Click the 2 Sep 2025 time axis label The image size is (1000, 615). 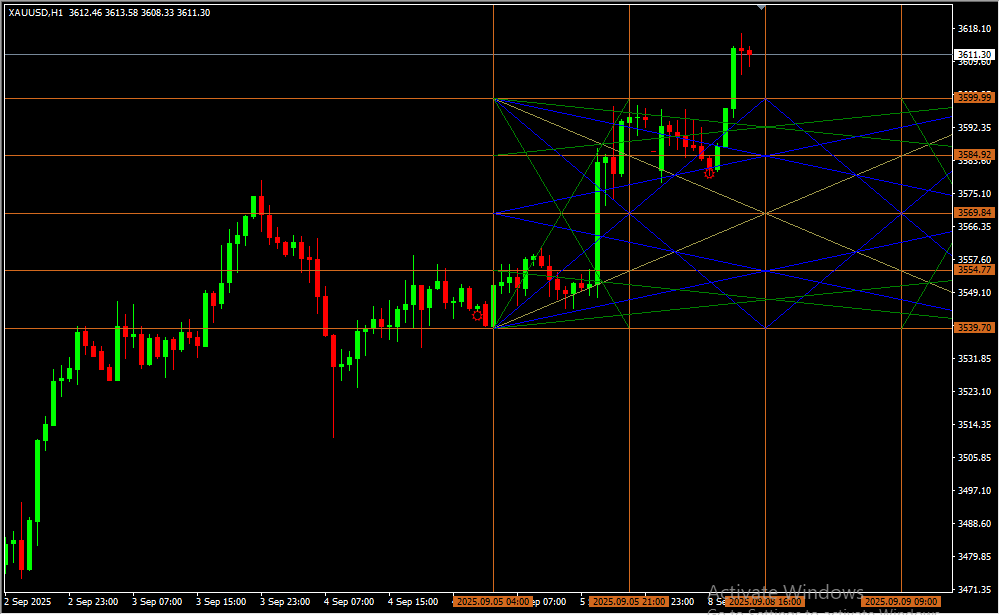pyautogui.click(x=27, y=602)
